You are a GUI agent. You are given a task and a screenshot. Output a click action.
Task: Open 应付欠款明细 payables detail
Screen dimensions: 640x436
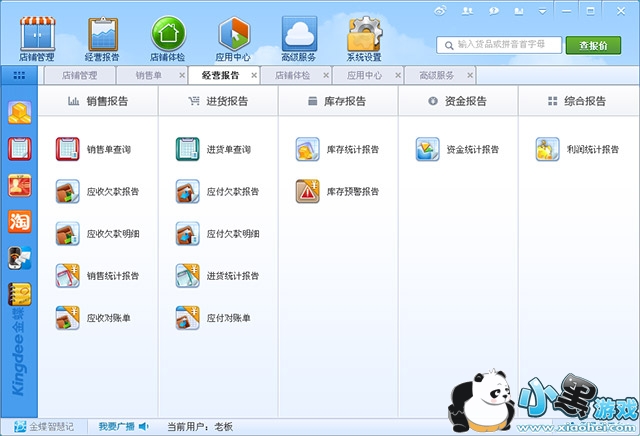click(217, 234)
